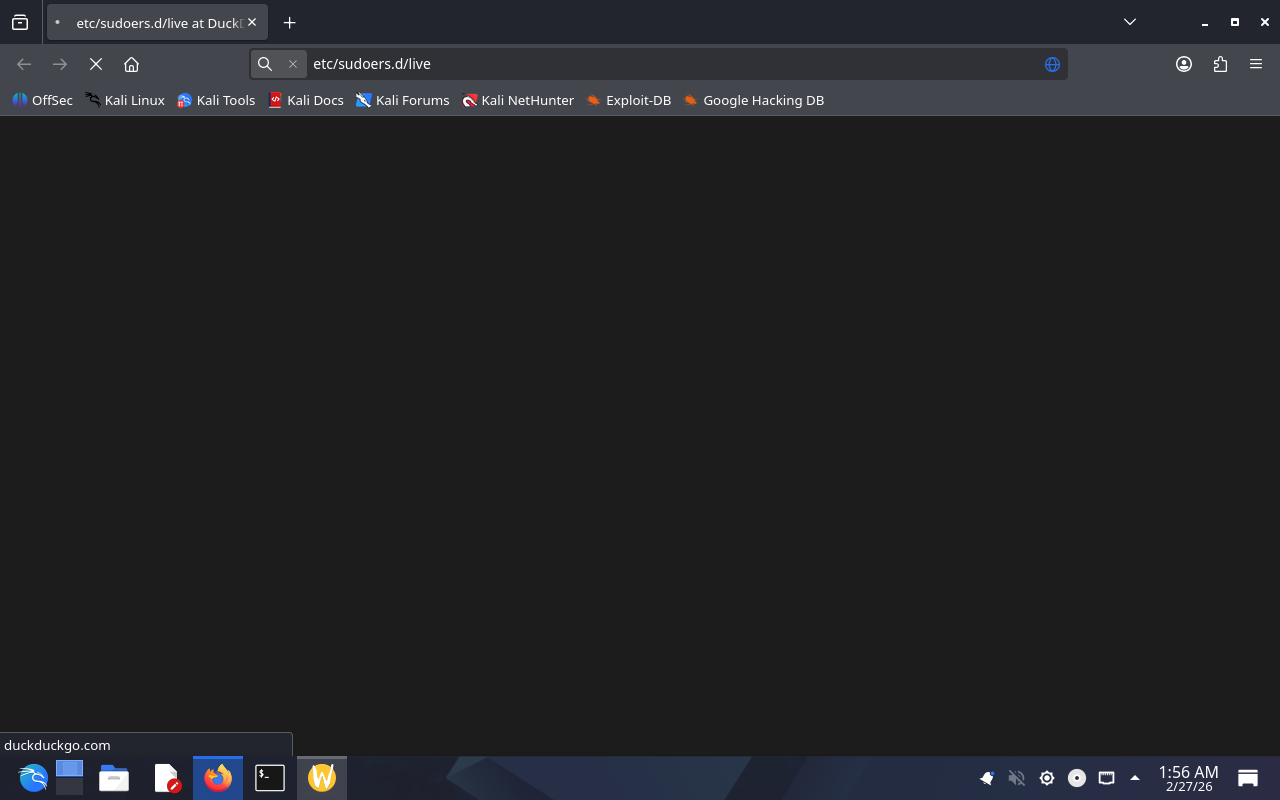
Task: Stop loading the current page
Action: point(96,64)
